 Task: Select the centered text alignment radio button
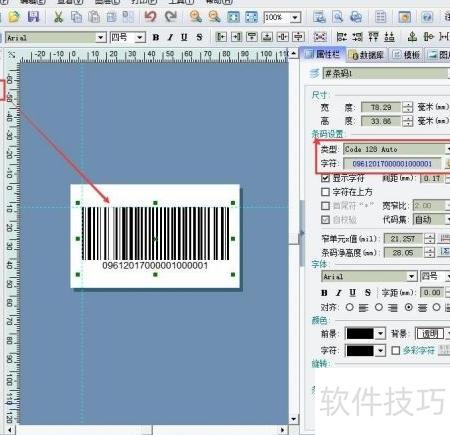pos(409,307)
